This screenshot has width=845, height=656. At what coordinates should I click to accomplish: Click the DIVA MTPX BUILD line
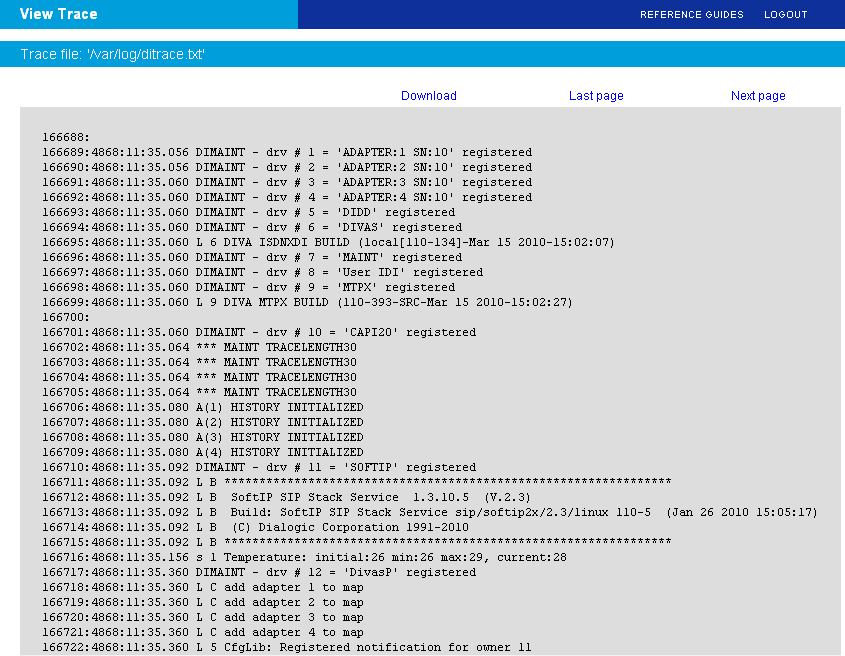(x=307, y=302)
